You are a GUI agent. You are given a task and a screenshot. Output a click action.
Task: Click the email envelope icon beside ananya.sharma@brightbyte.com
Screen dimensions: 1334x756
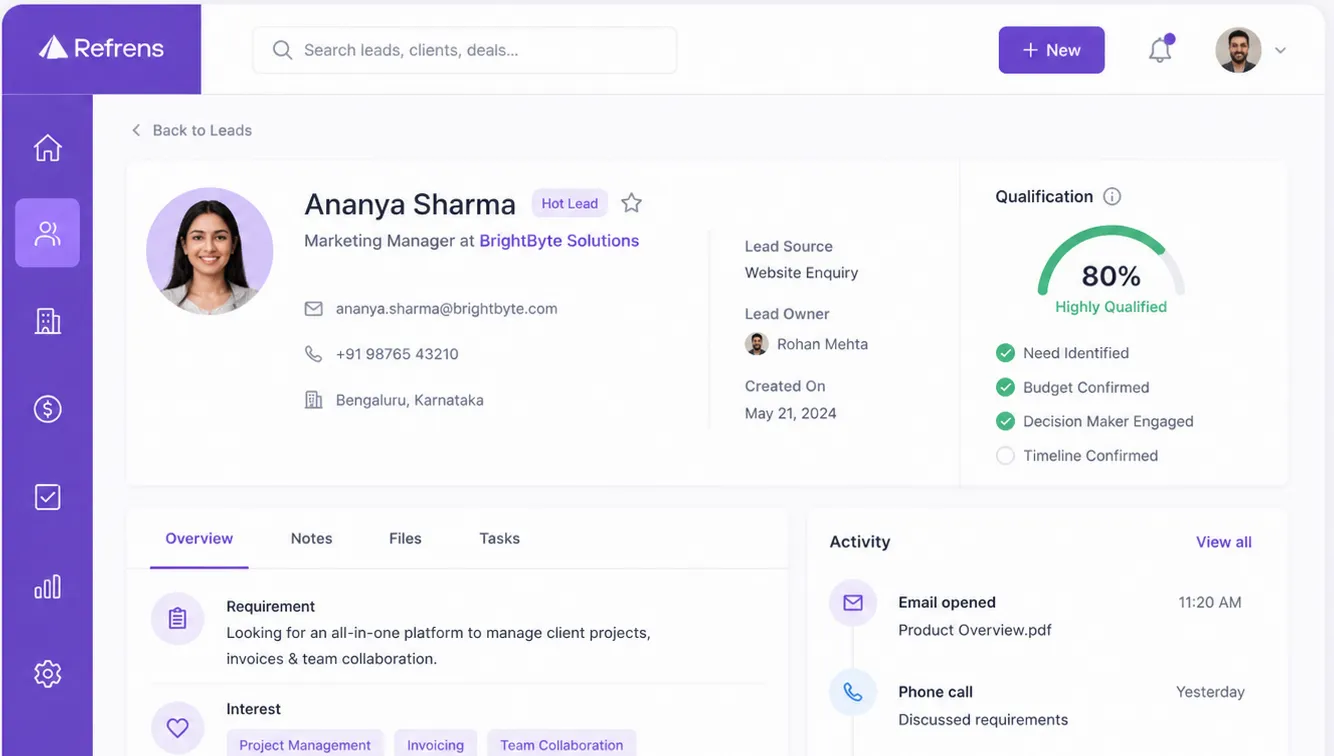click(313, 309)
